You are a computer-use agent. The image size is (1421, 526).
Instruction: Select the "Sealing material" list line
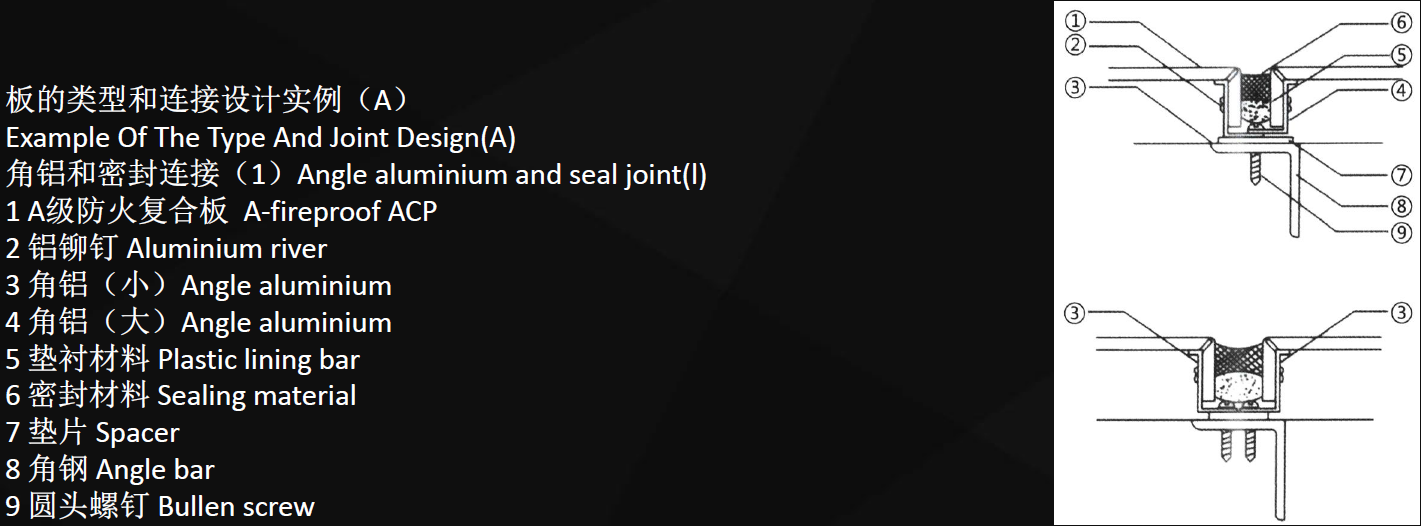[180, 396]
